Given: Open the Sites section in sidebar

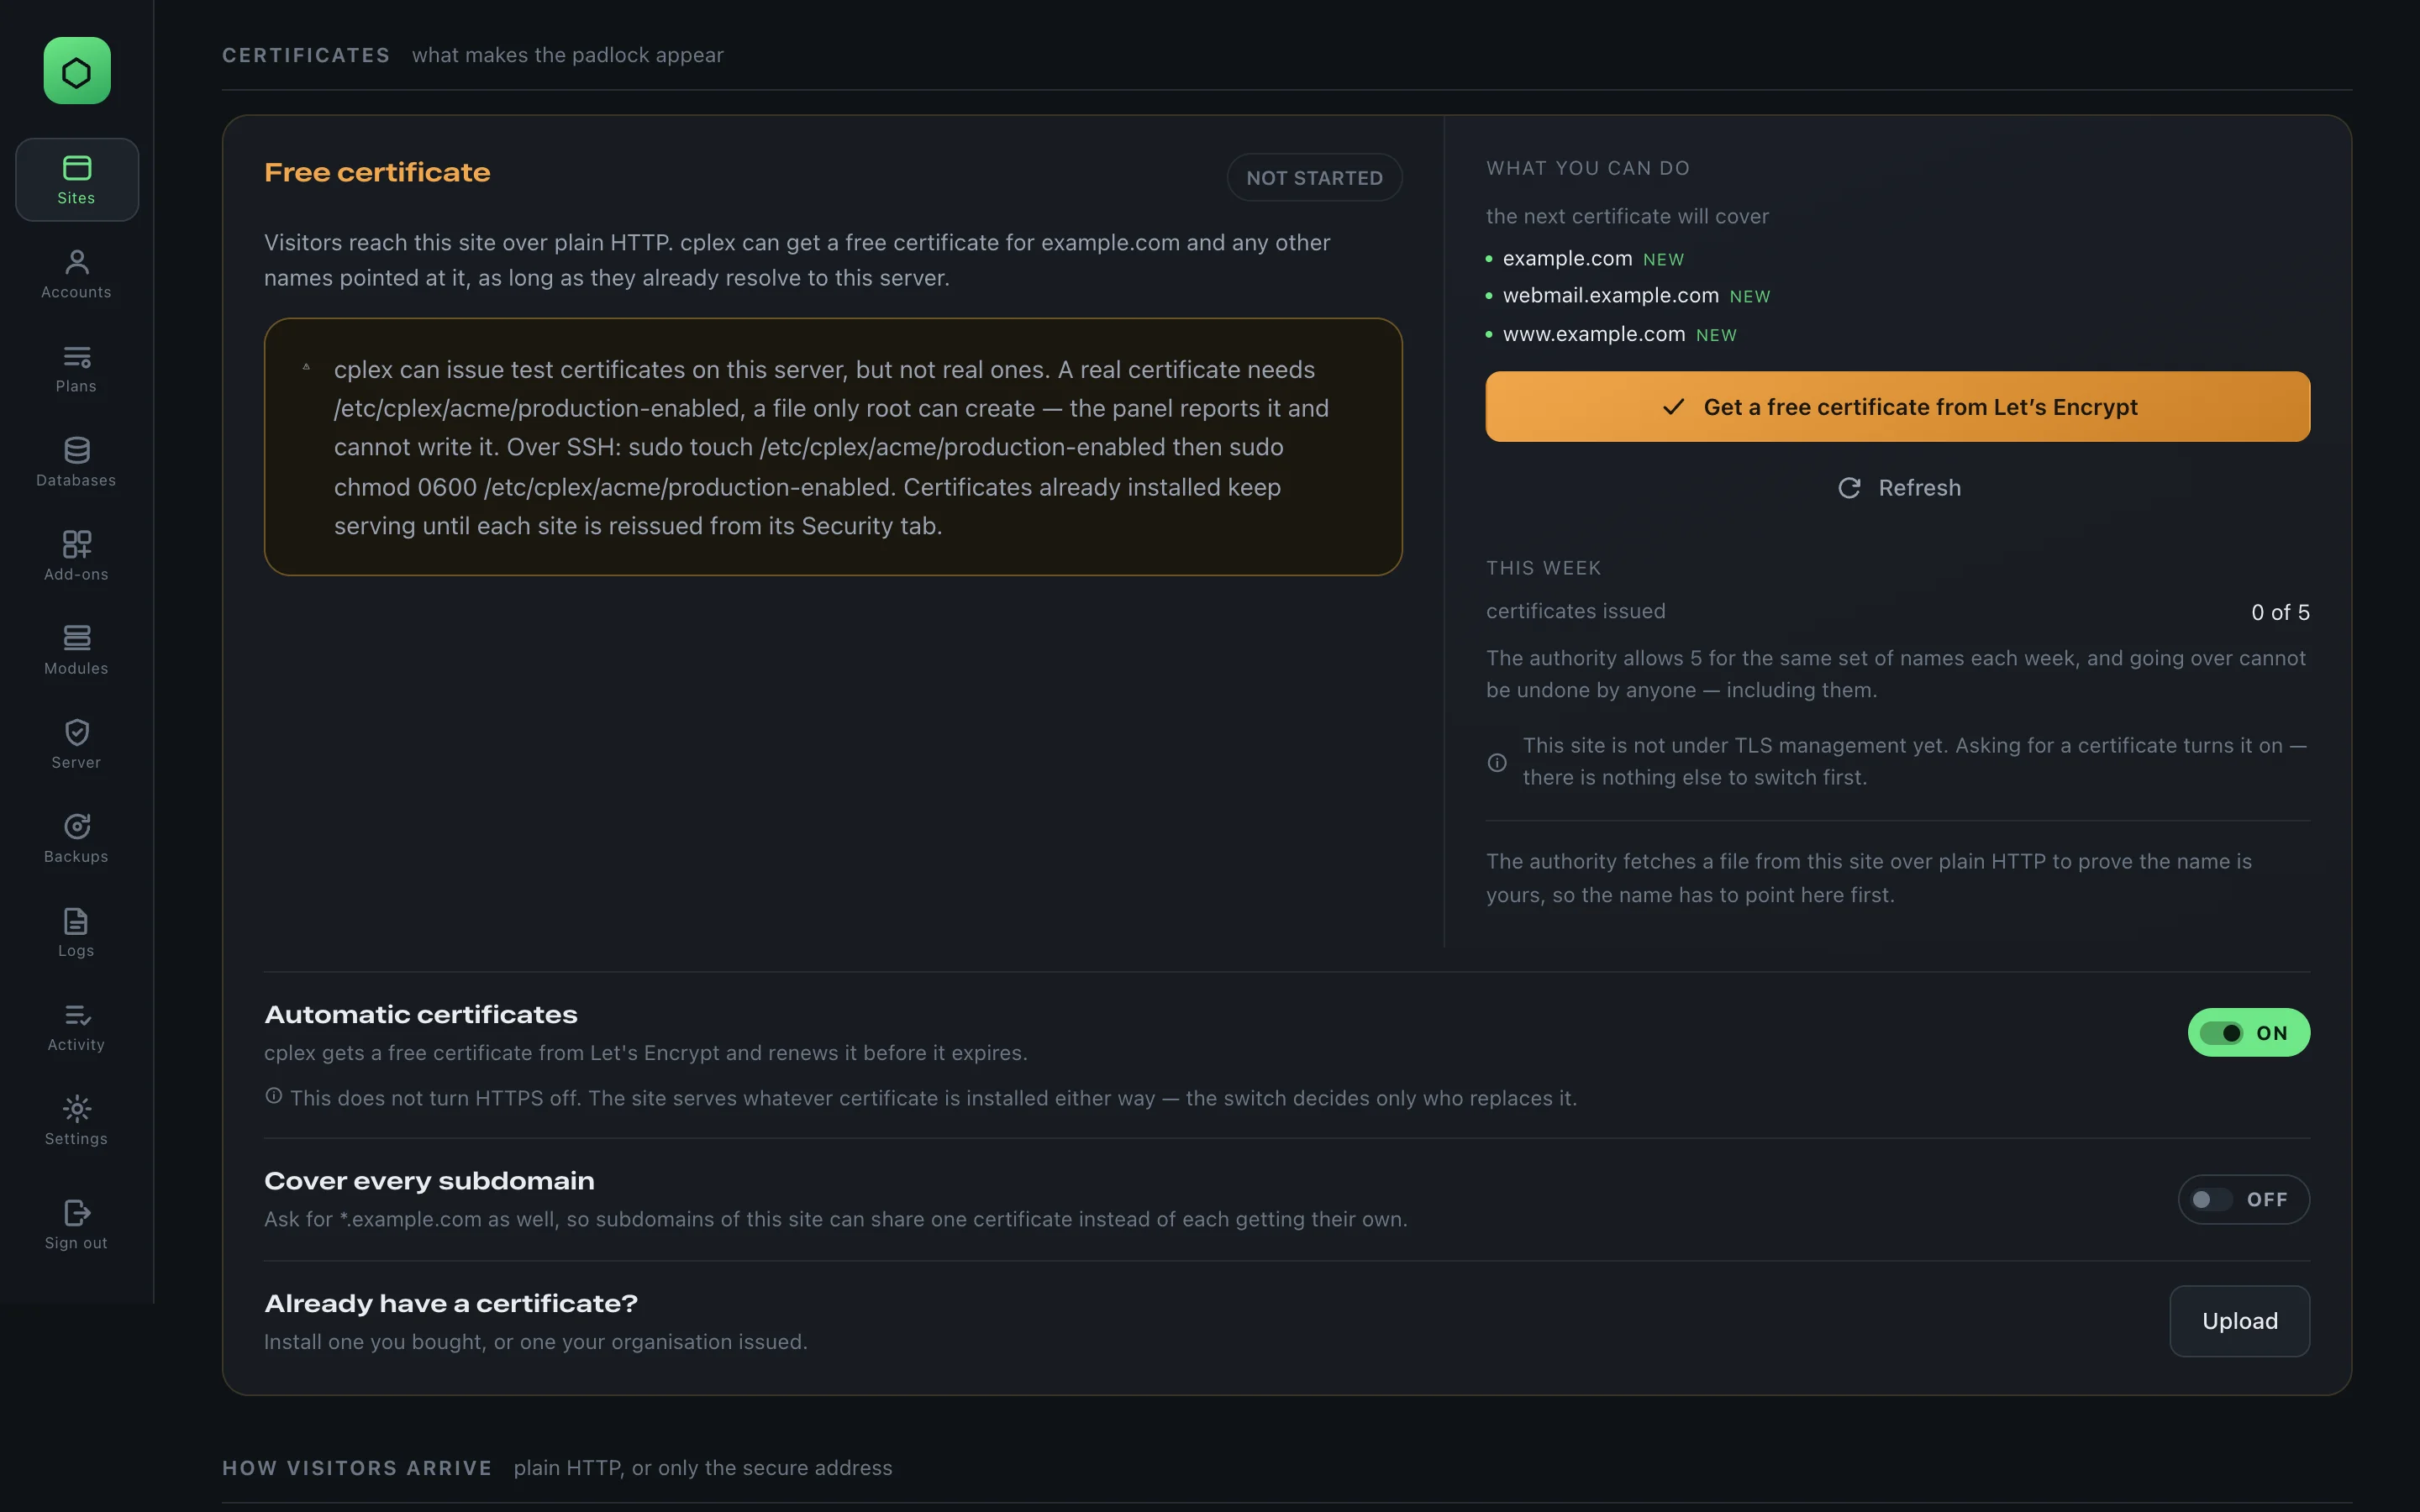Looking at the screenshot, I should 77,180.
